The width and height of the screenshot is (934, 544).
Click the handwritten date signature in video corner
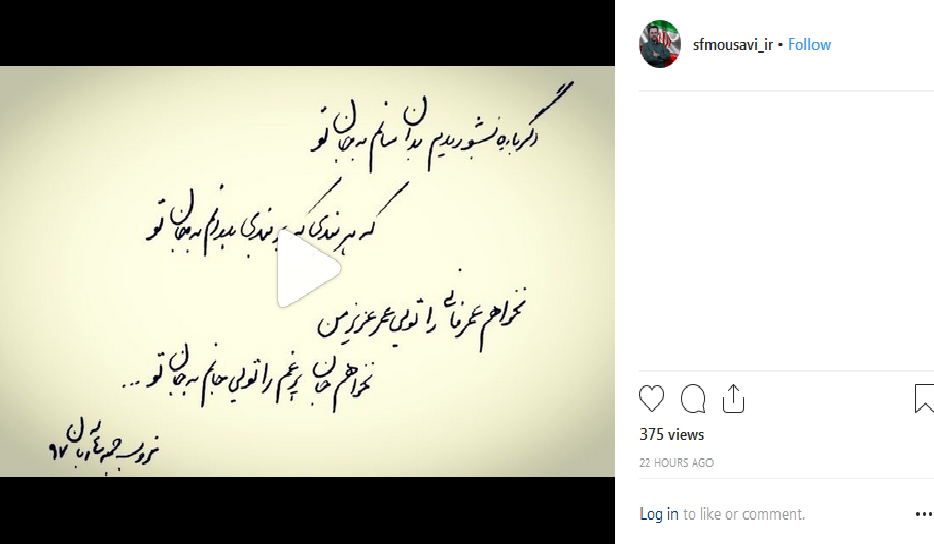pos(104,445)
